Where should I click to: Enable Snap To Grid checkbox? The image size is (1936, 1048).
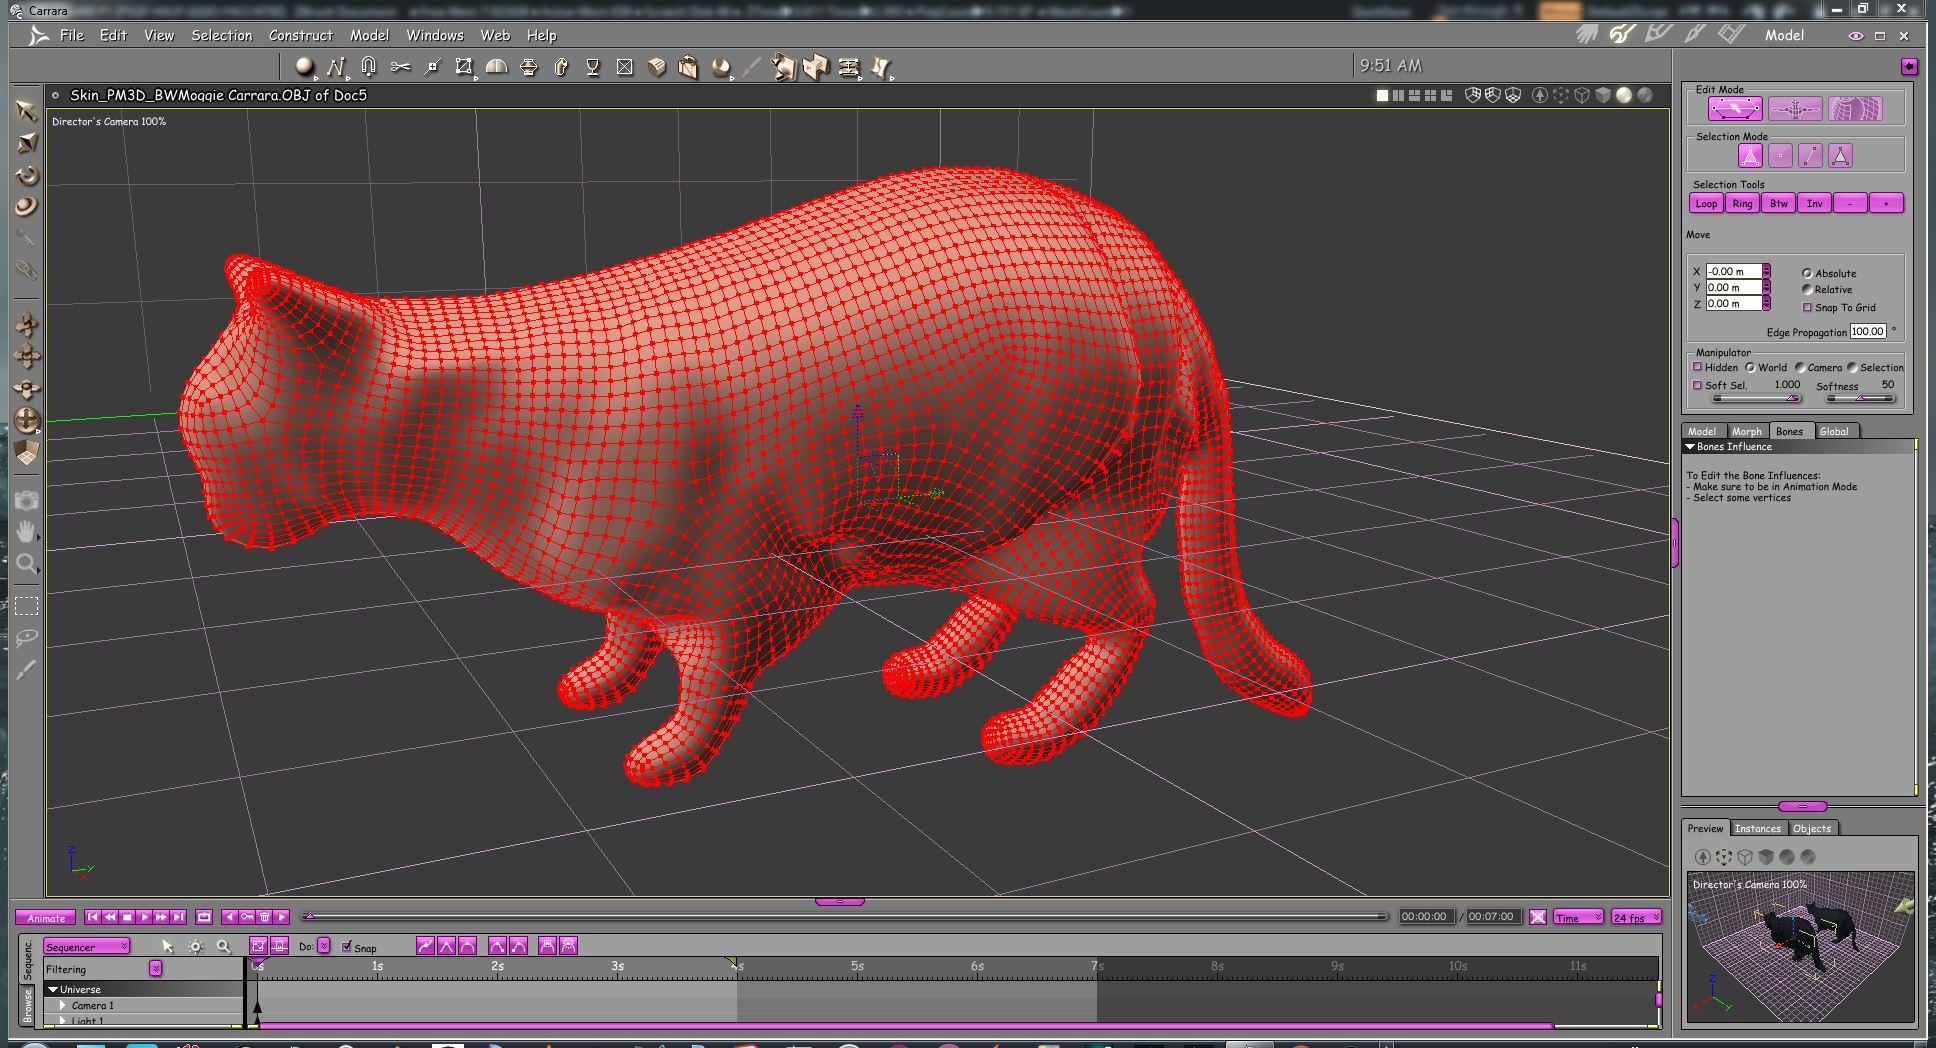click(x=1807, y=307)
